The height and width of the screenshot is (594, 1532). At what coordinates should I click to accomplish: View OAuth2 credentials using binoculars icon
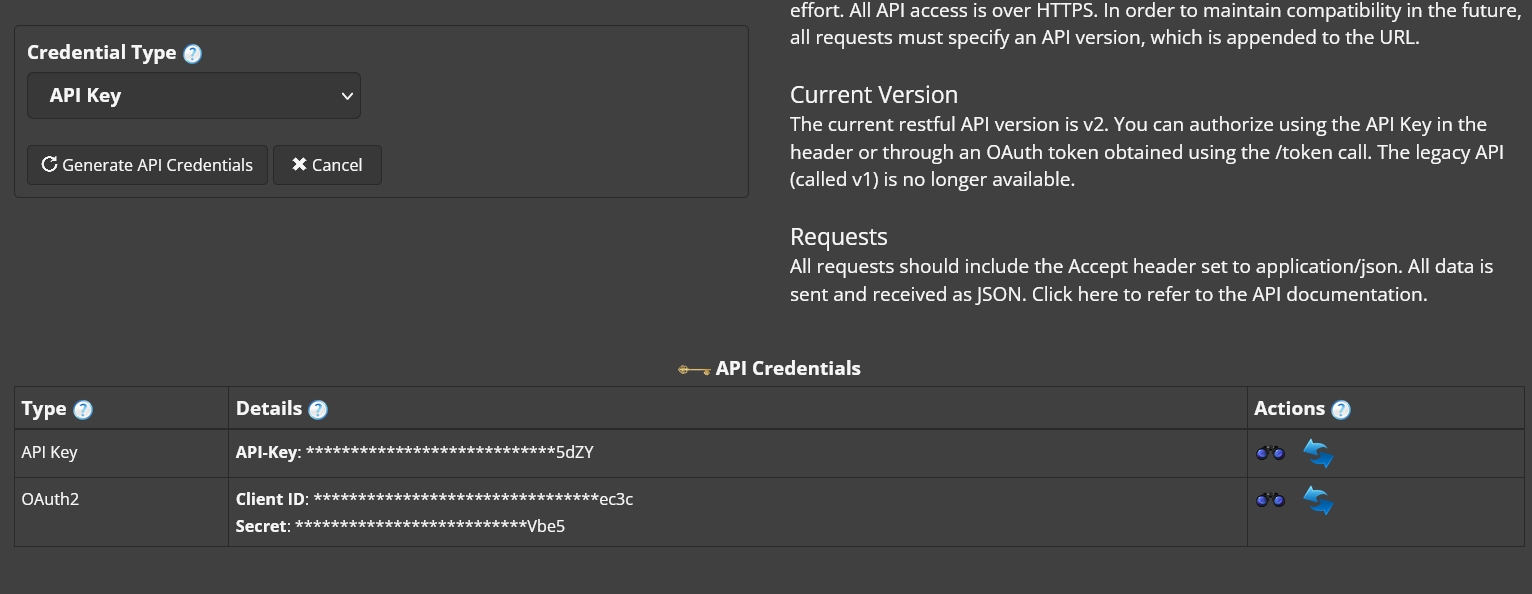(1270, 500)
